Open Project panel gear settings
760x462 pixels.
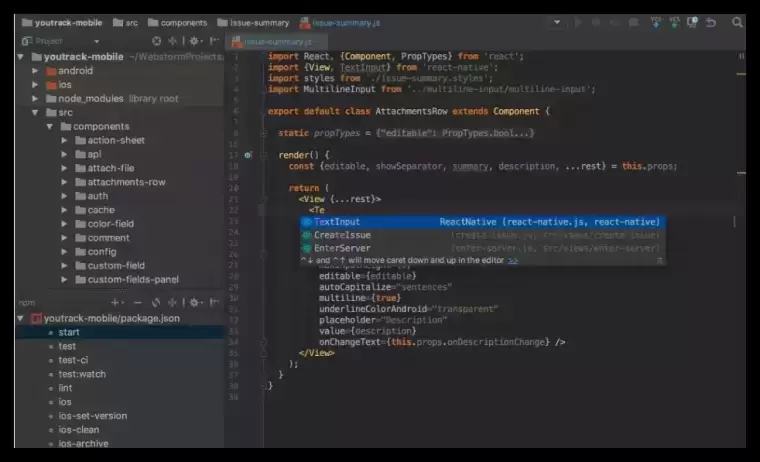click(x=195, y=41)
